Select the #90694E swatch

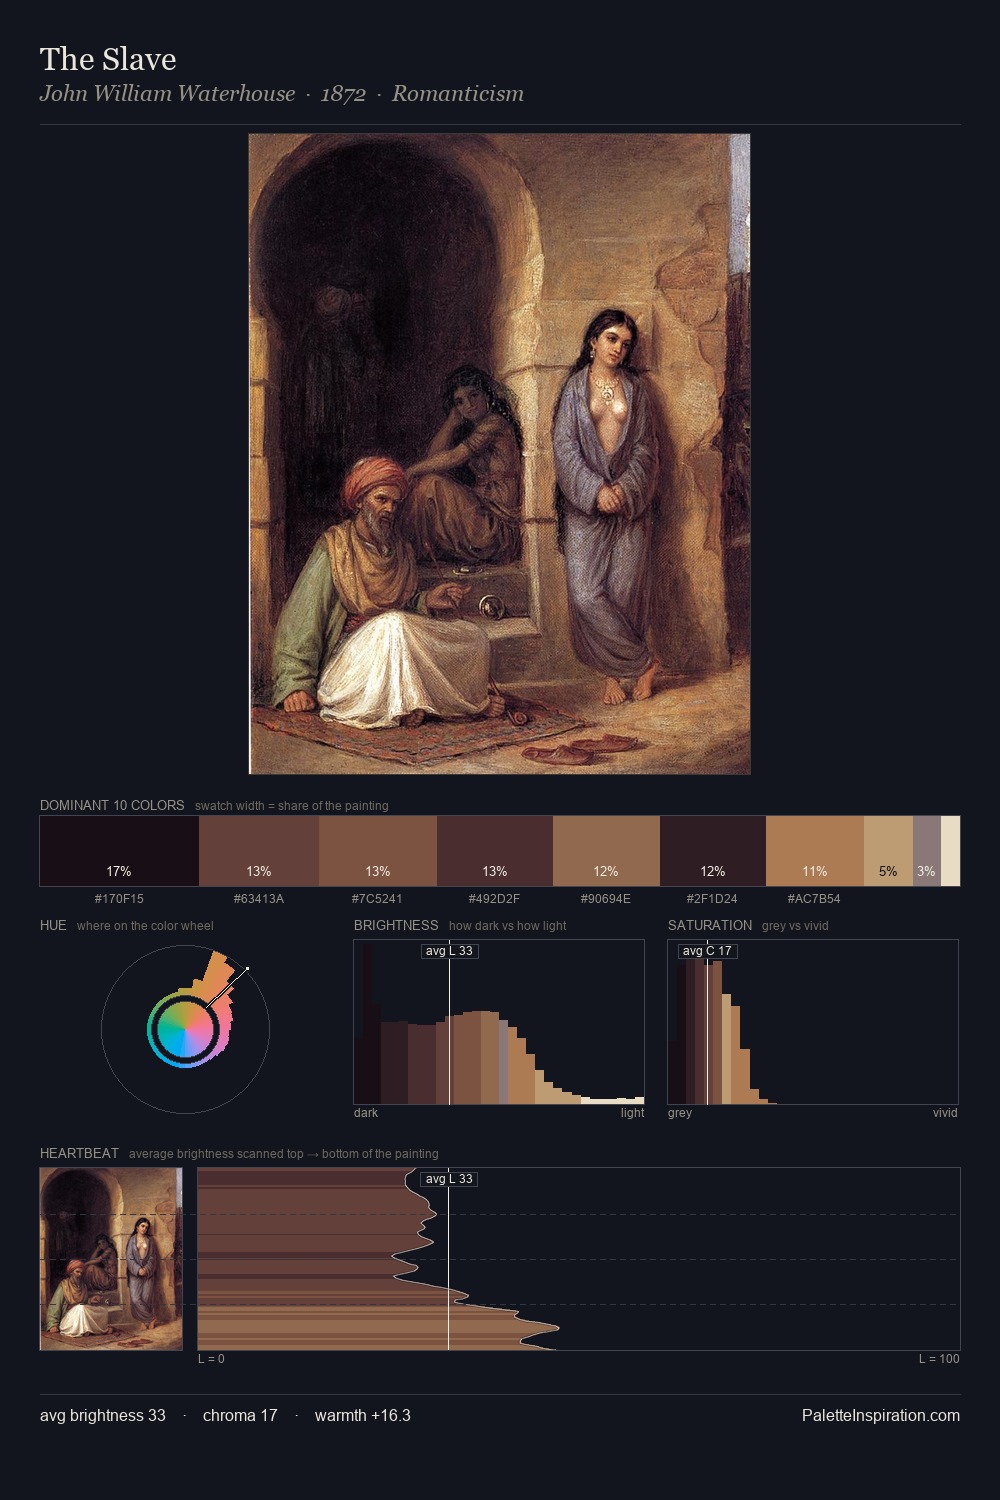coord(606,851)
